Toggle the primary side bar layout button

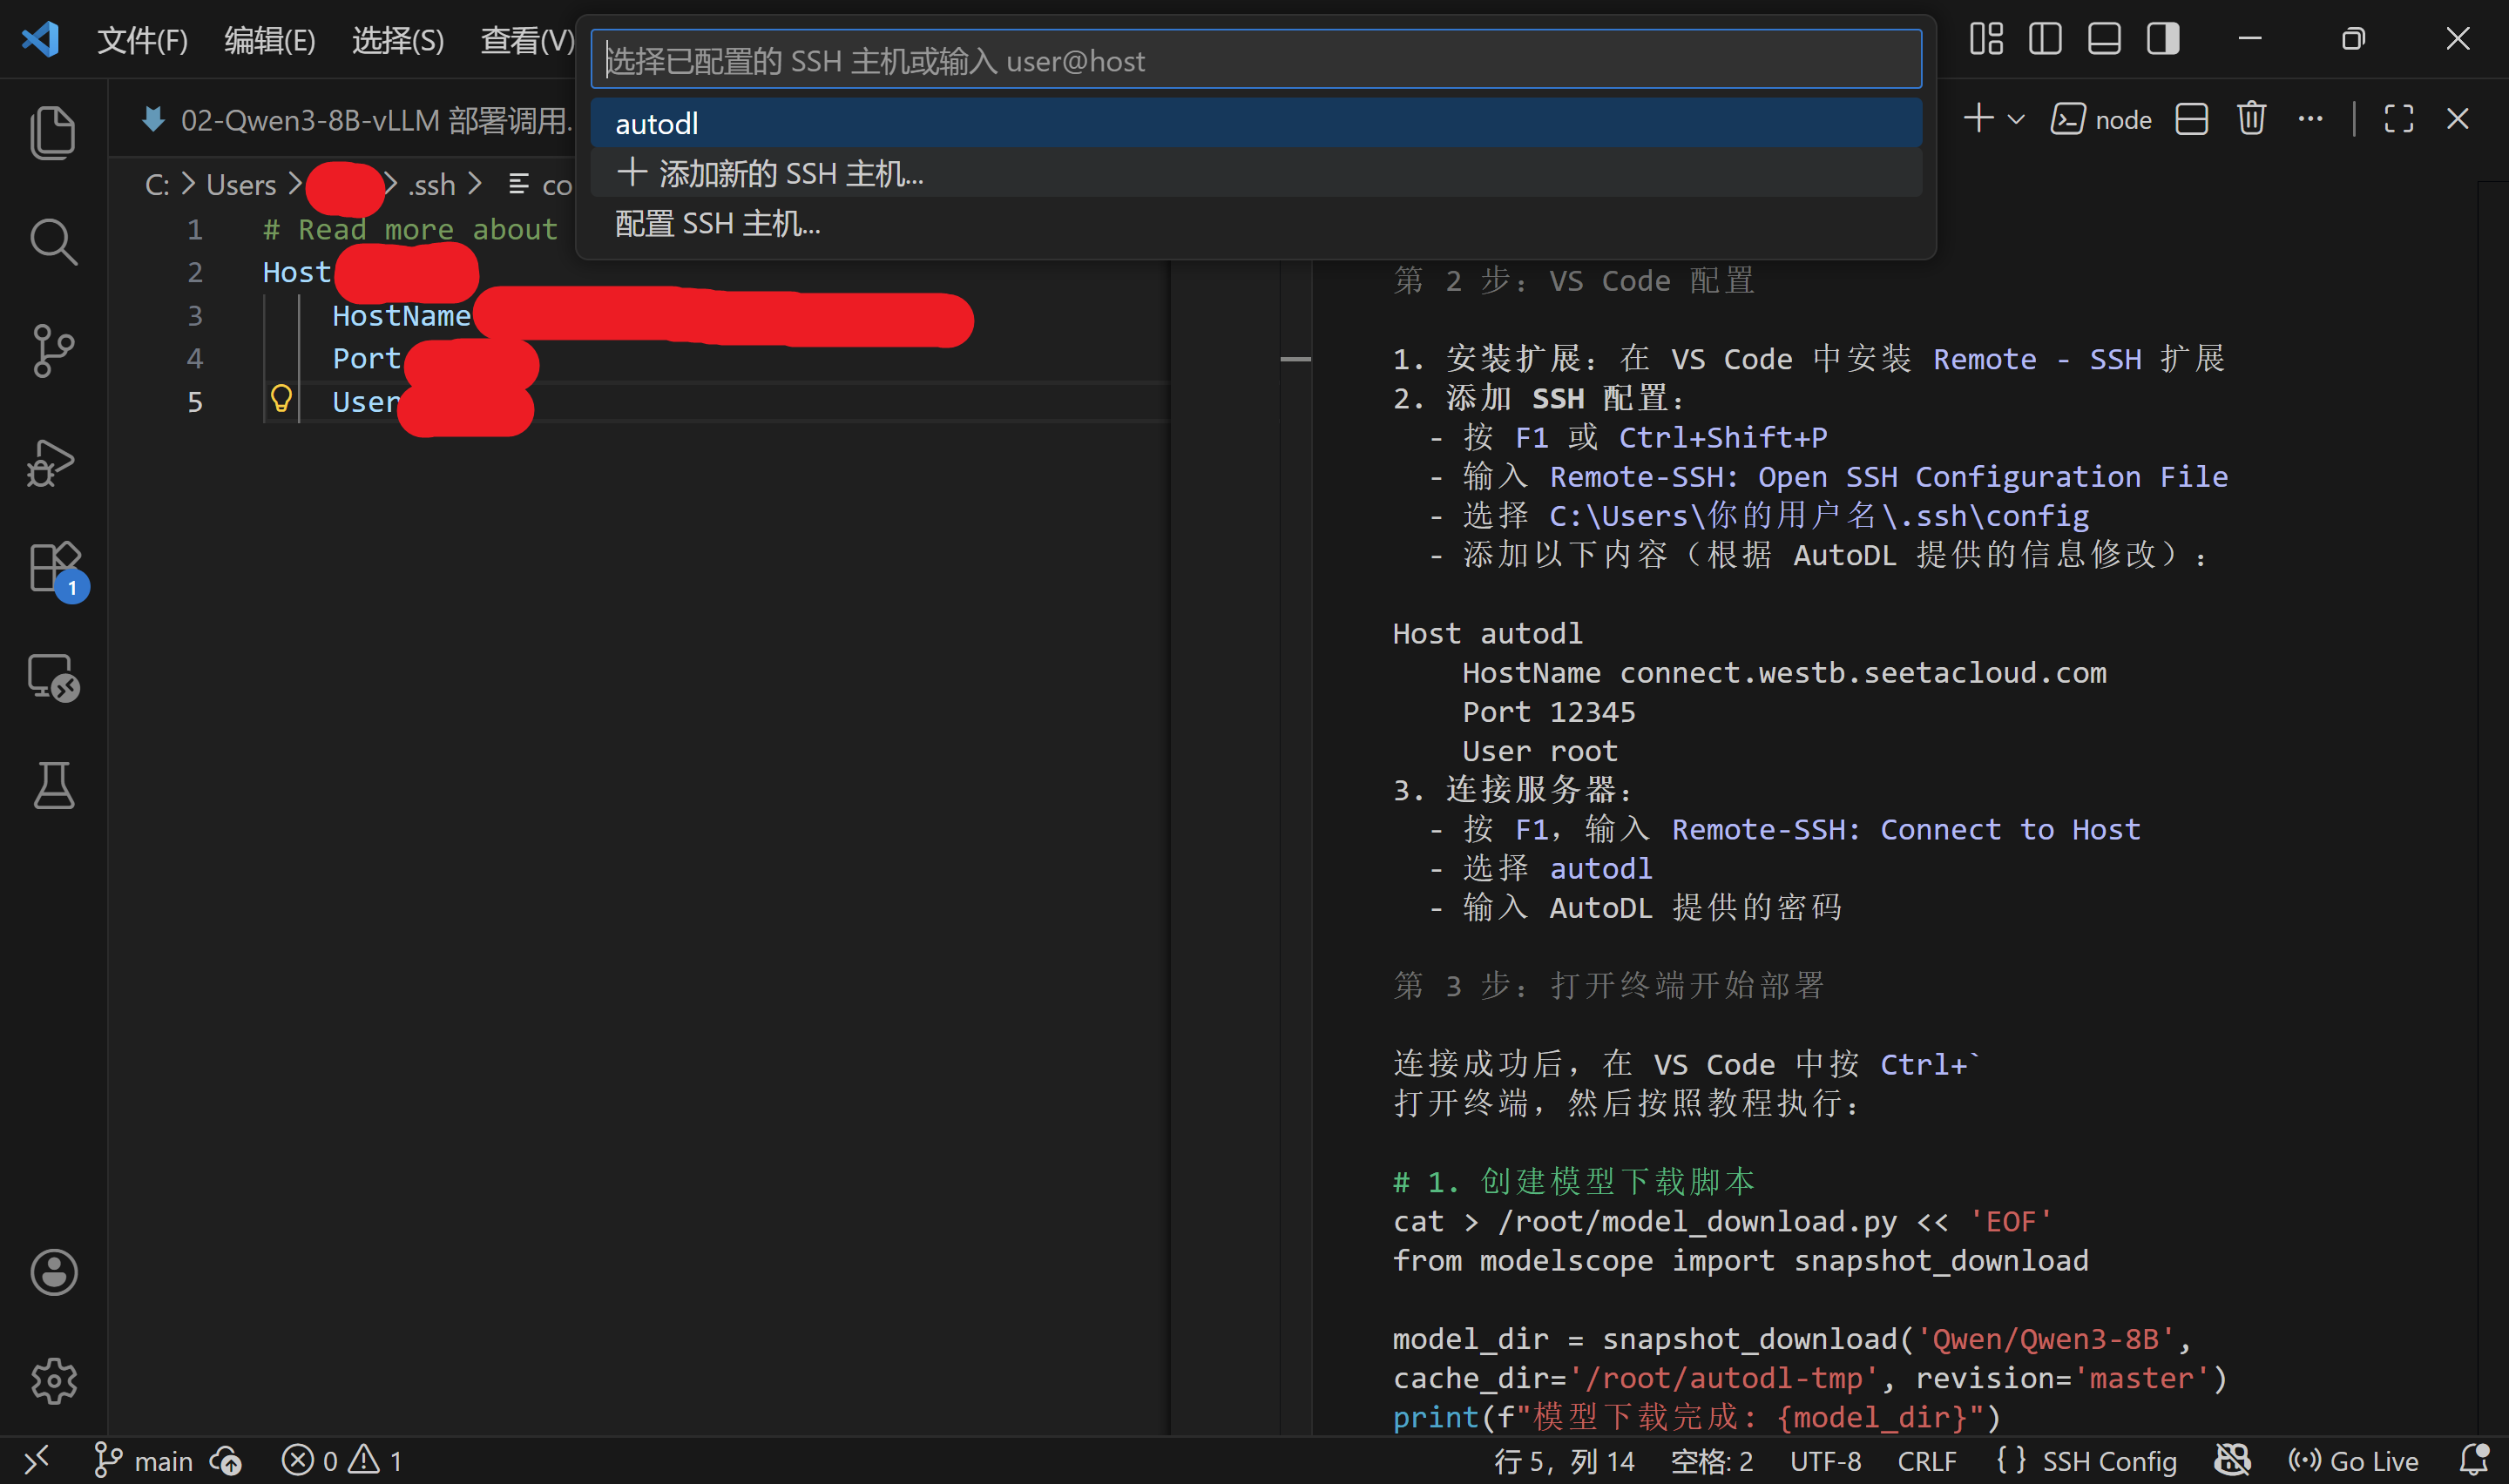click(2045, 39)
